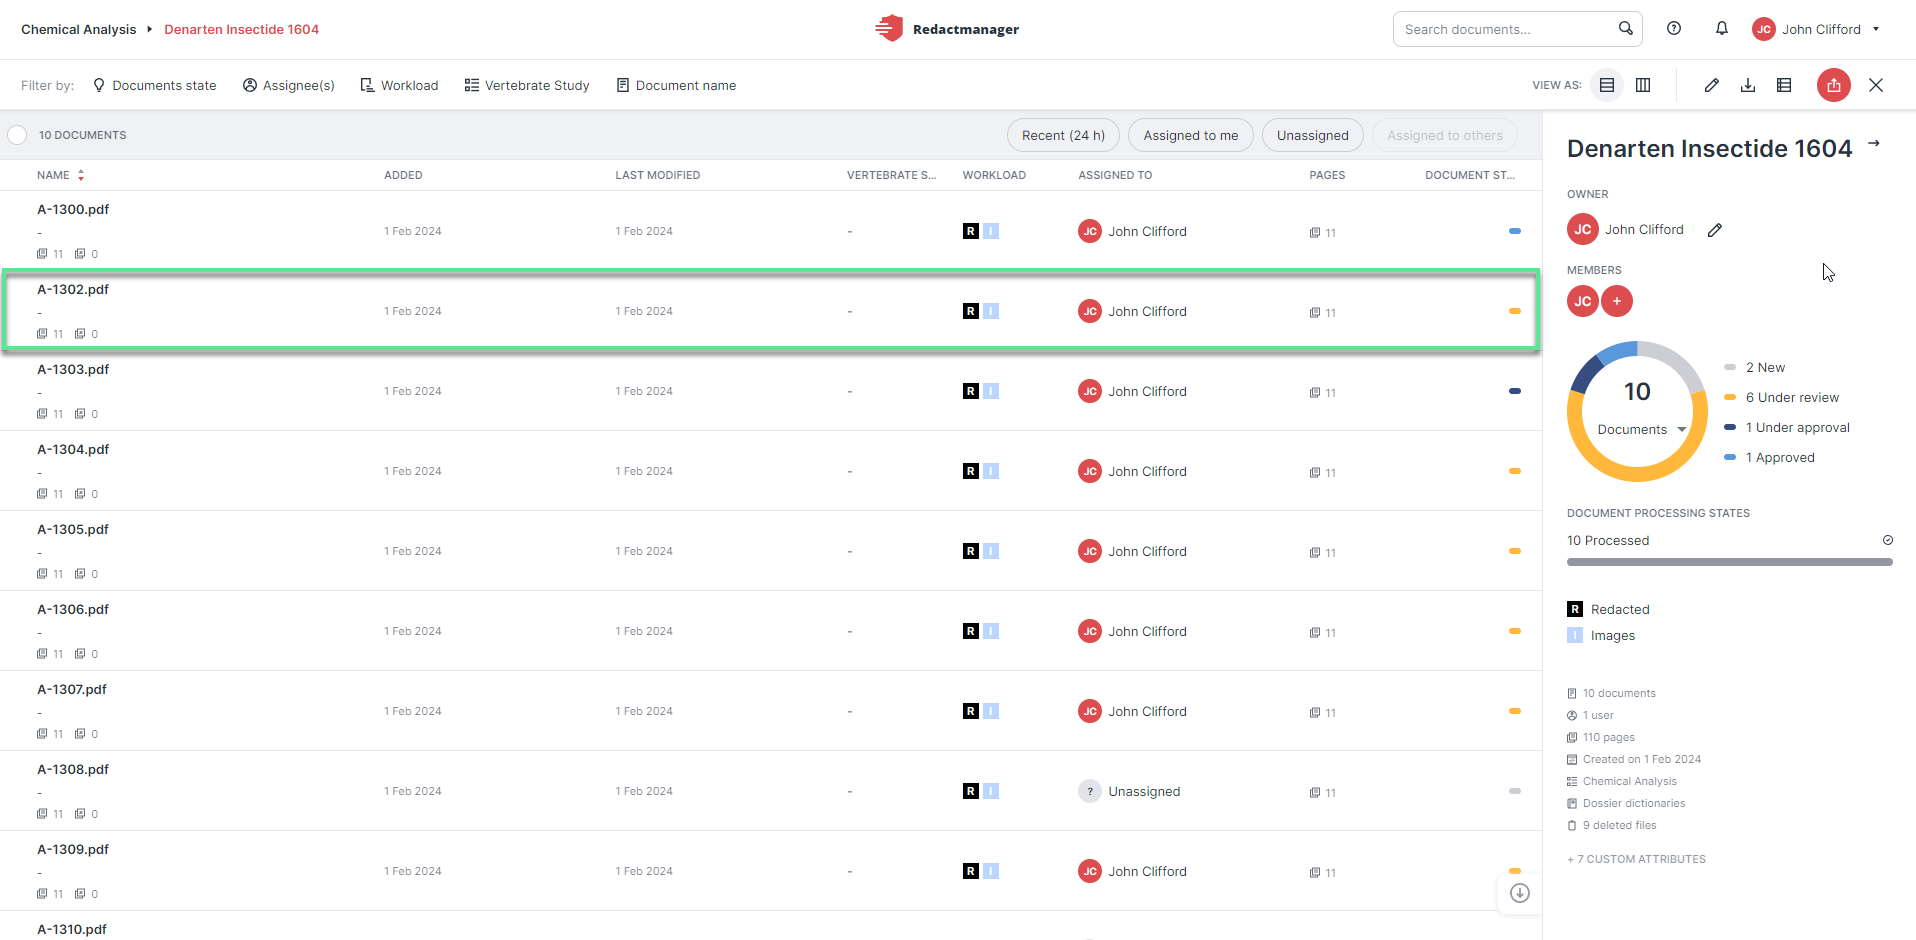Image resolution: width=1916 pixels, height=940 pixels.
Task: Expand the 7 Custom Attributes link
Action: click(1636, 859)
